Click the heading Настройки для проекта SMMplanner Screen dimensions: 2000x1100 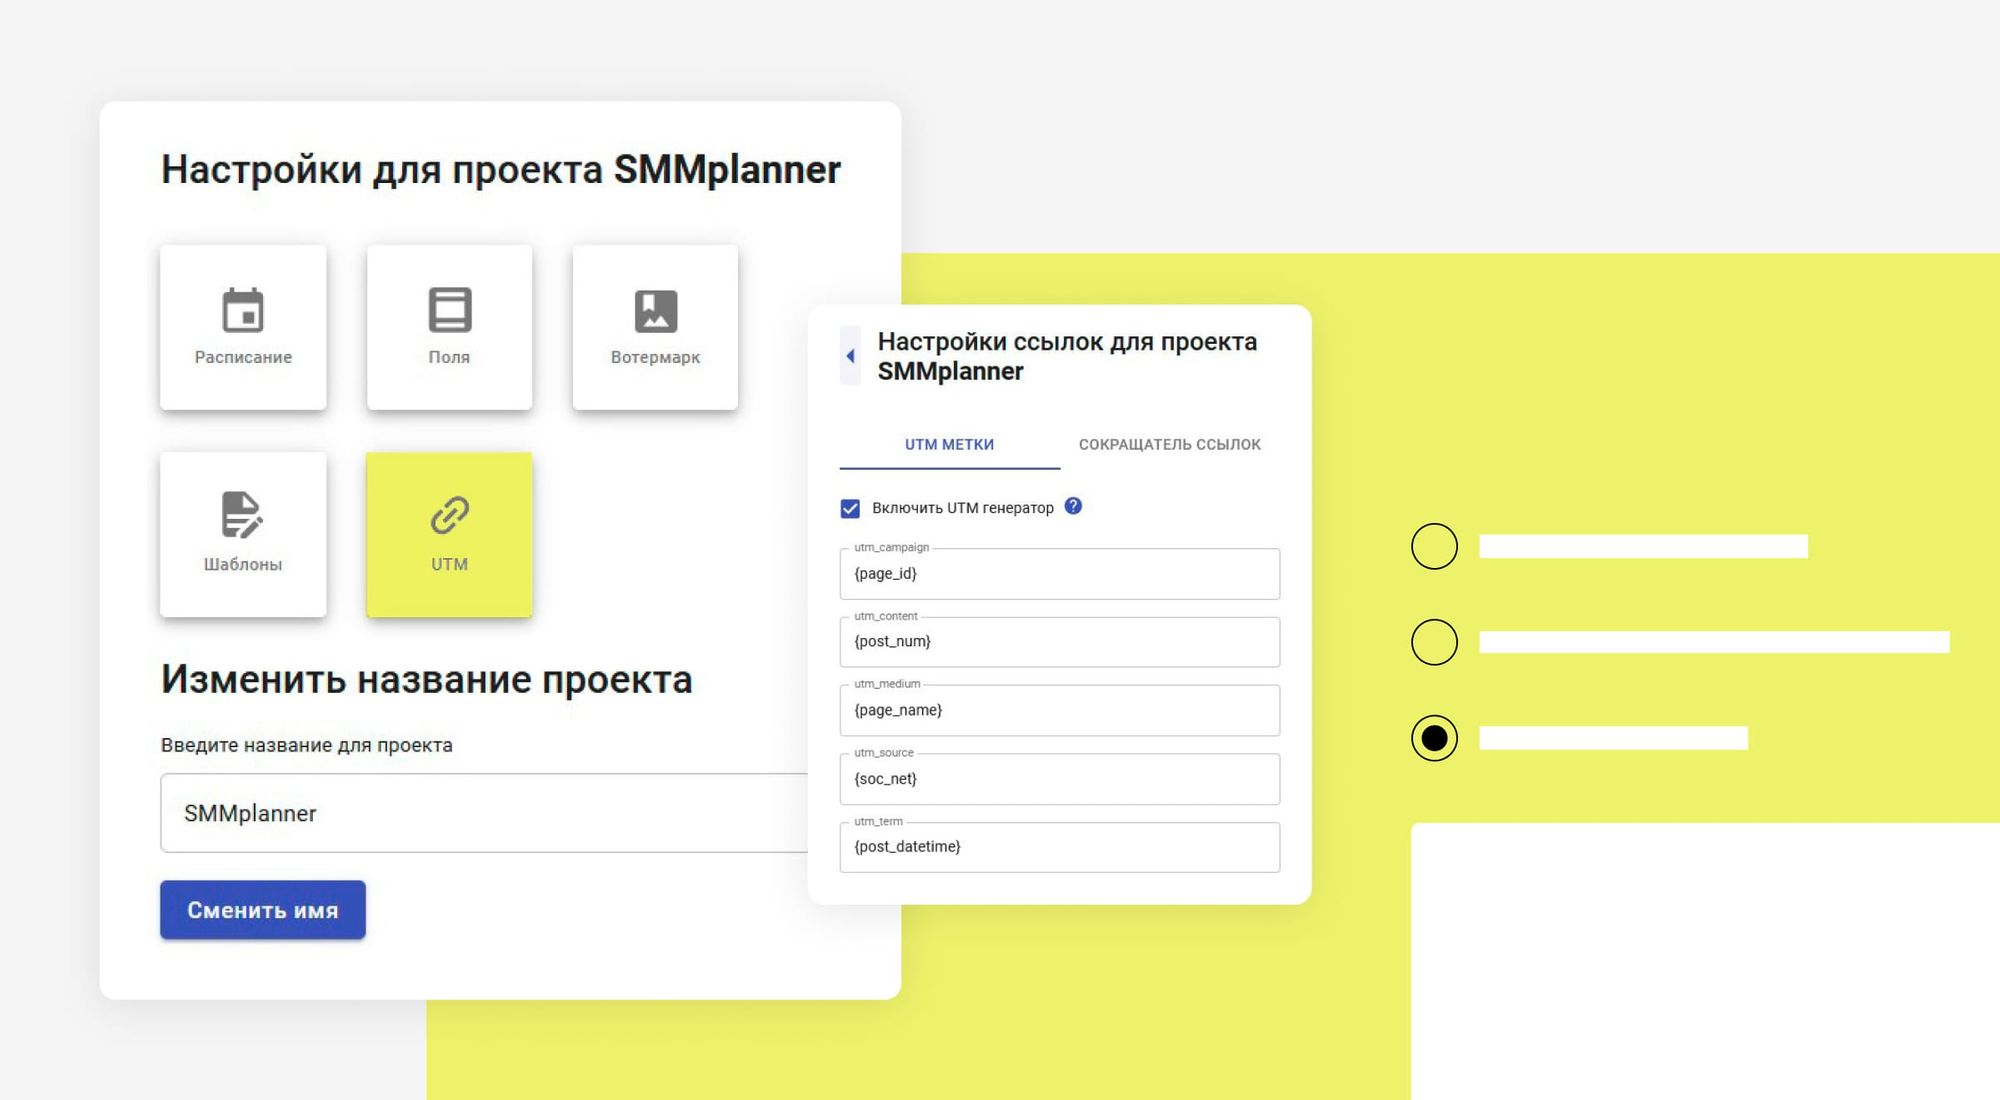point(501,170)
